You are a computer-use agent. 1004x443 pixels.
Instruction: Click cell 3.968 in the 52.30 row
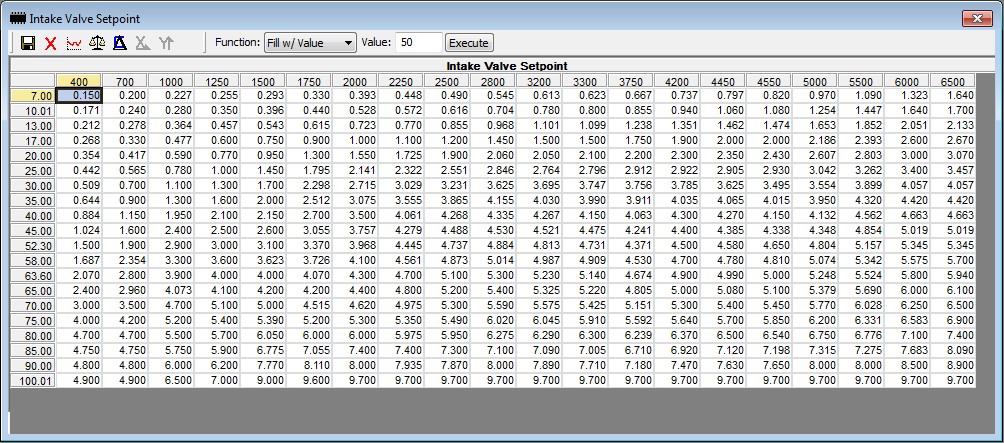click(x=355, y=246)
